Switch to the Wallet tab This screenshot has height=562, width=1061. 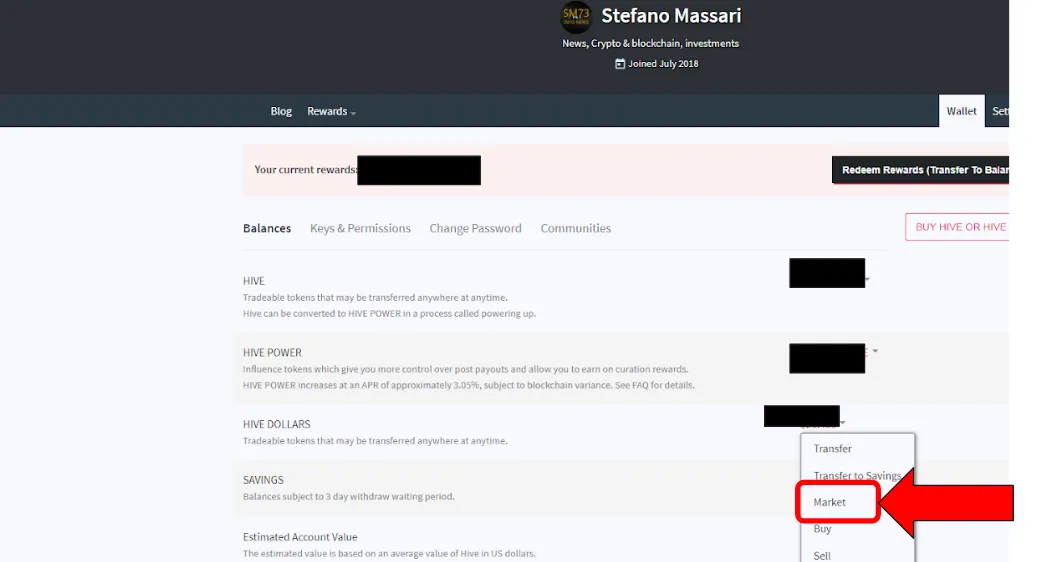(x=961, y=111)
